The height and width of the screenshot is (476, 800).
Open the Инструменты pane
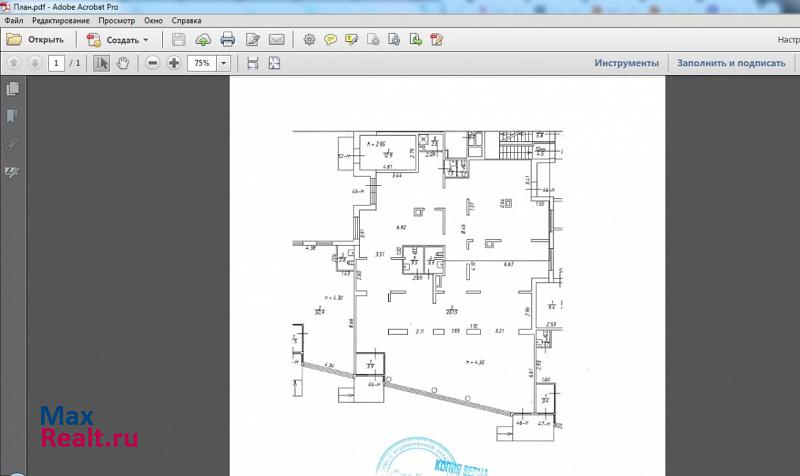[626, 63]
